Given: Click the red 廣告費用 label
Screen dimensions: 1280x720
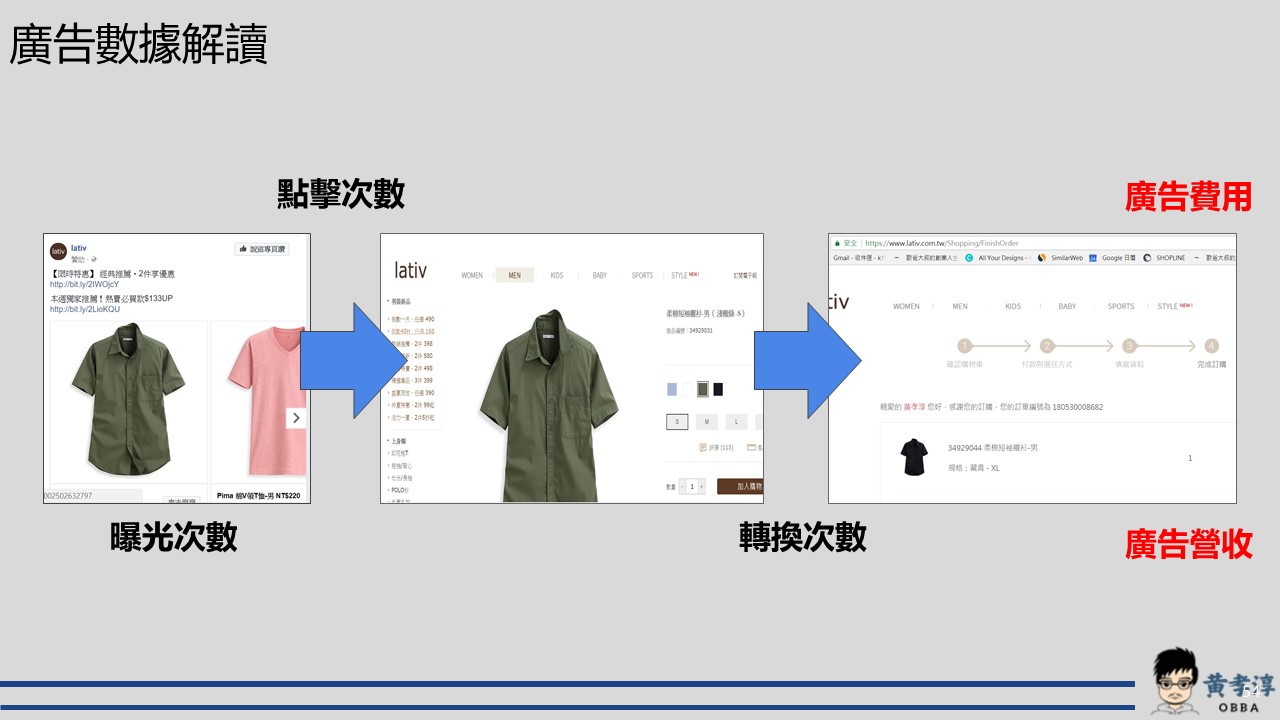Looking at the screenshot, I should point(1189,196).
